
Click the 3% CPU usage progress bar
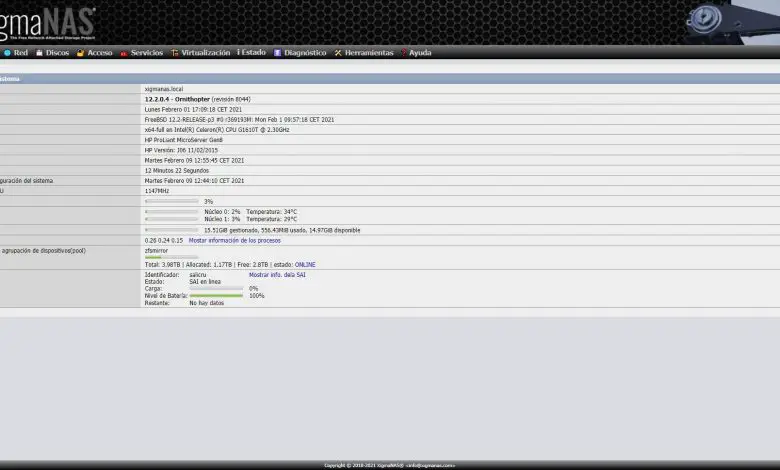172,201
